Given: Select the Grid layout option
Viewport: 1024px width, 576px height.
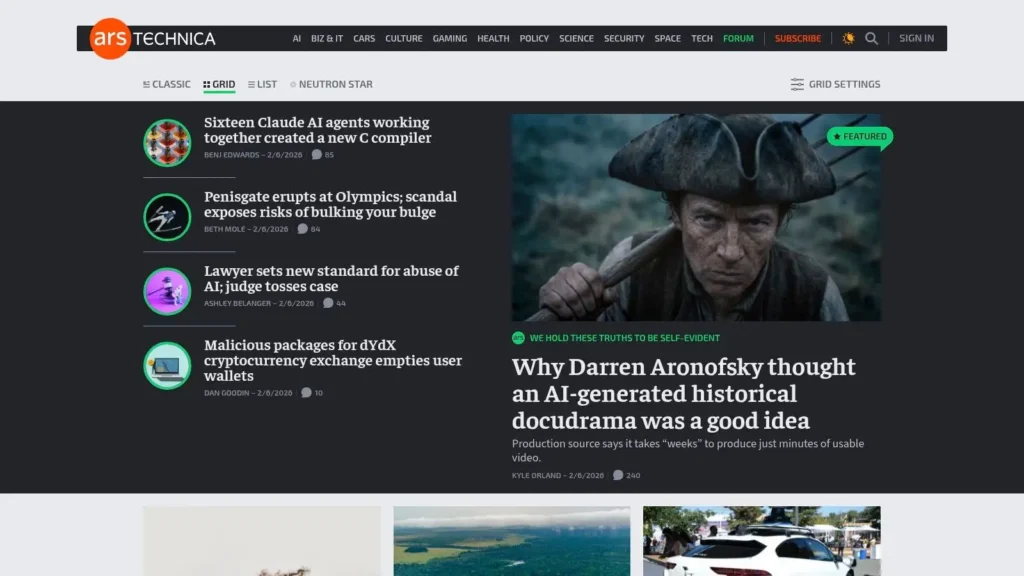Looking at the screenshot, I should coord(219,84).
